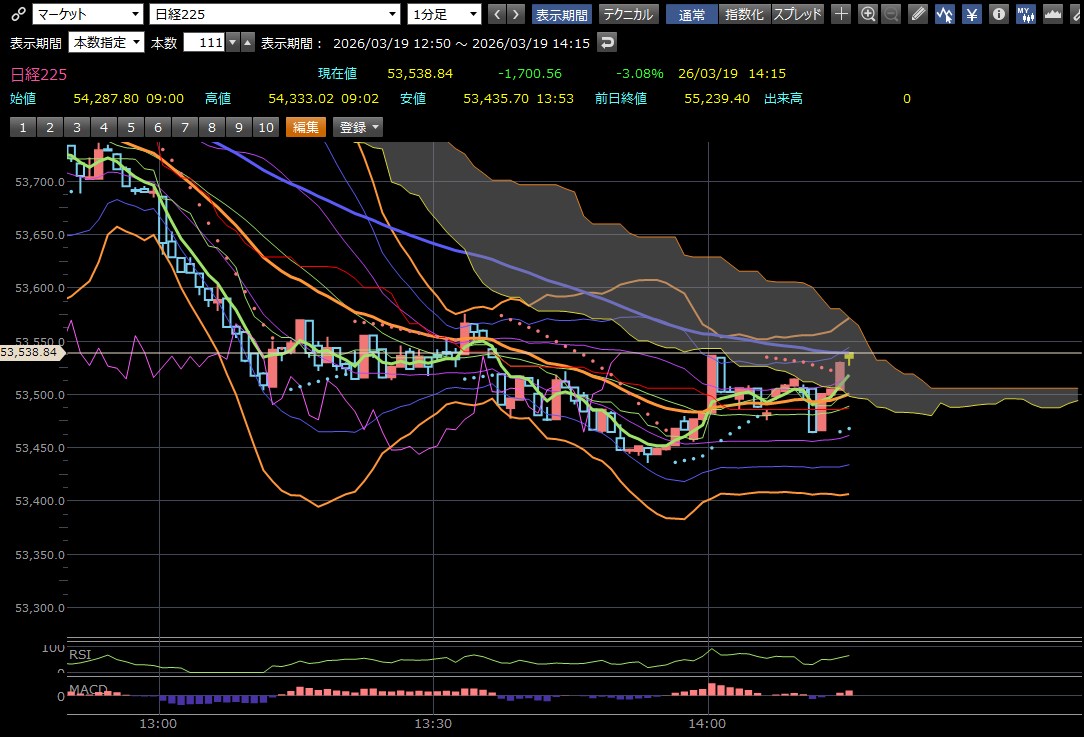Select the crosshair plus tool
The width and height of the screenshot is (1084, 737).
(842, 14)
